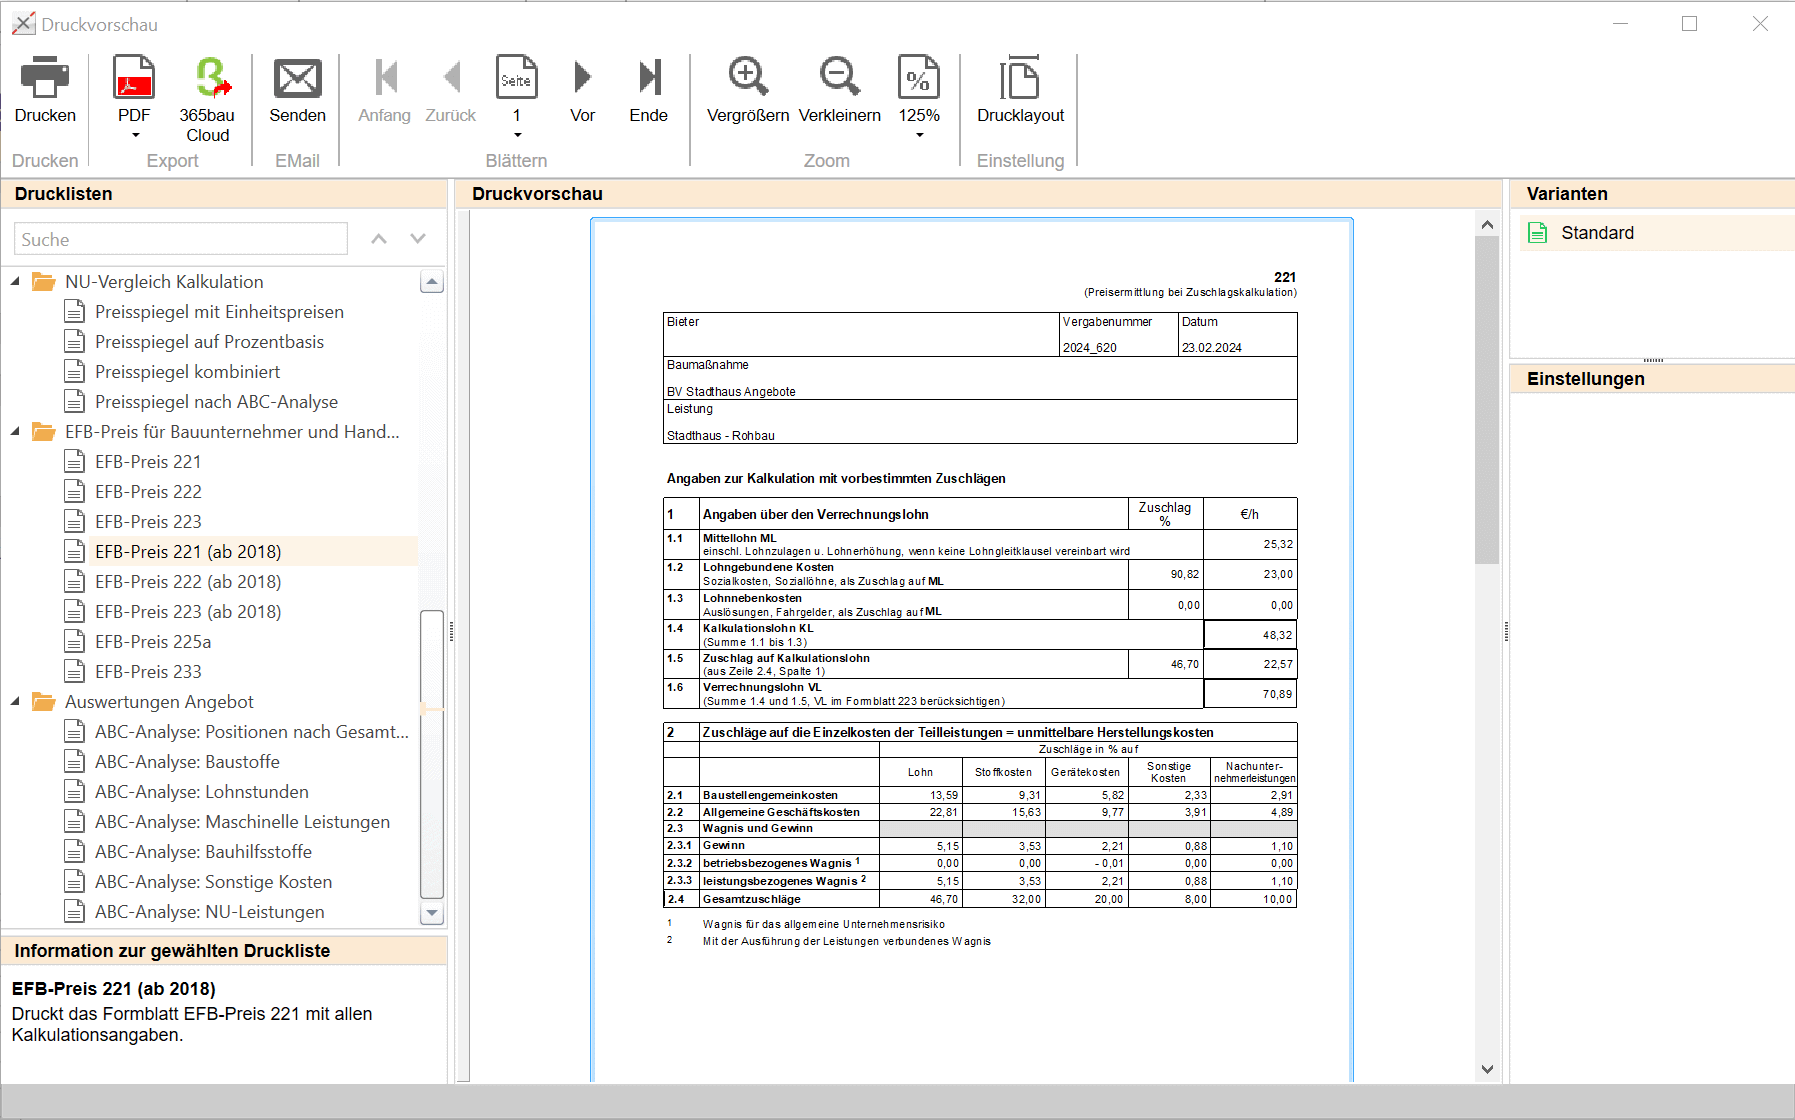The height and width of the screenshot is (1120, 1795).
Task: Click the Drucken printer icon
Action: coord(45,79)
